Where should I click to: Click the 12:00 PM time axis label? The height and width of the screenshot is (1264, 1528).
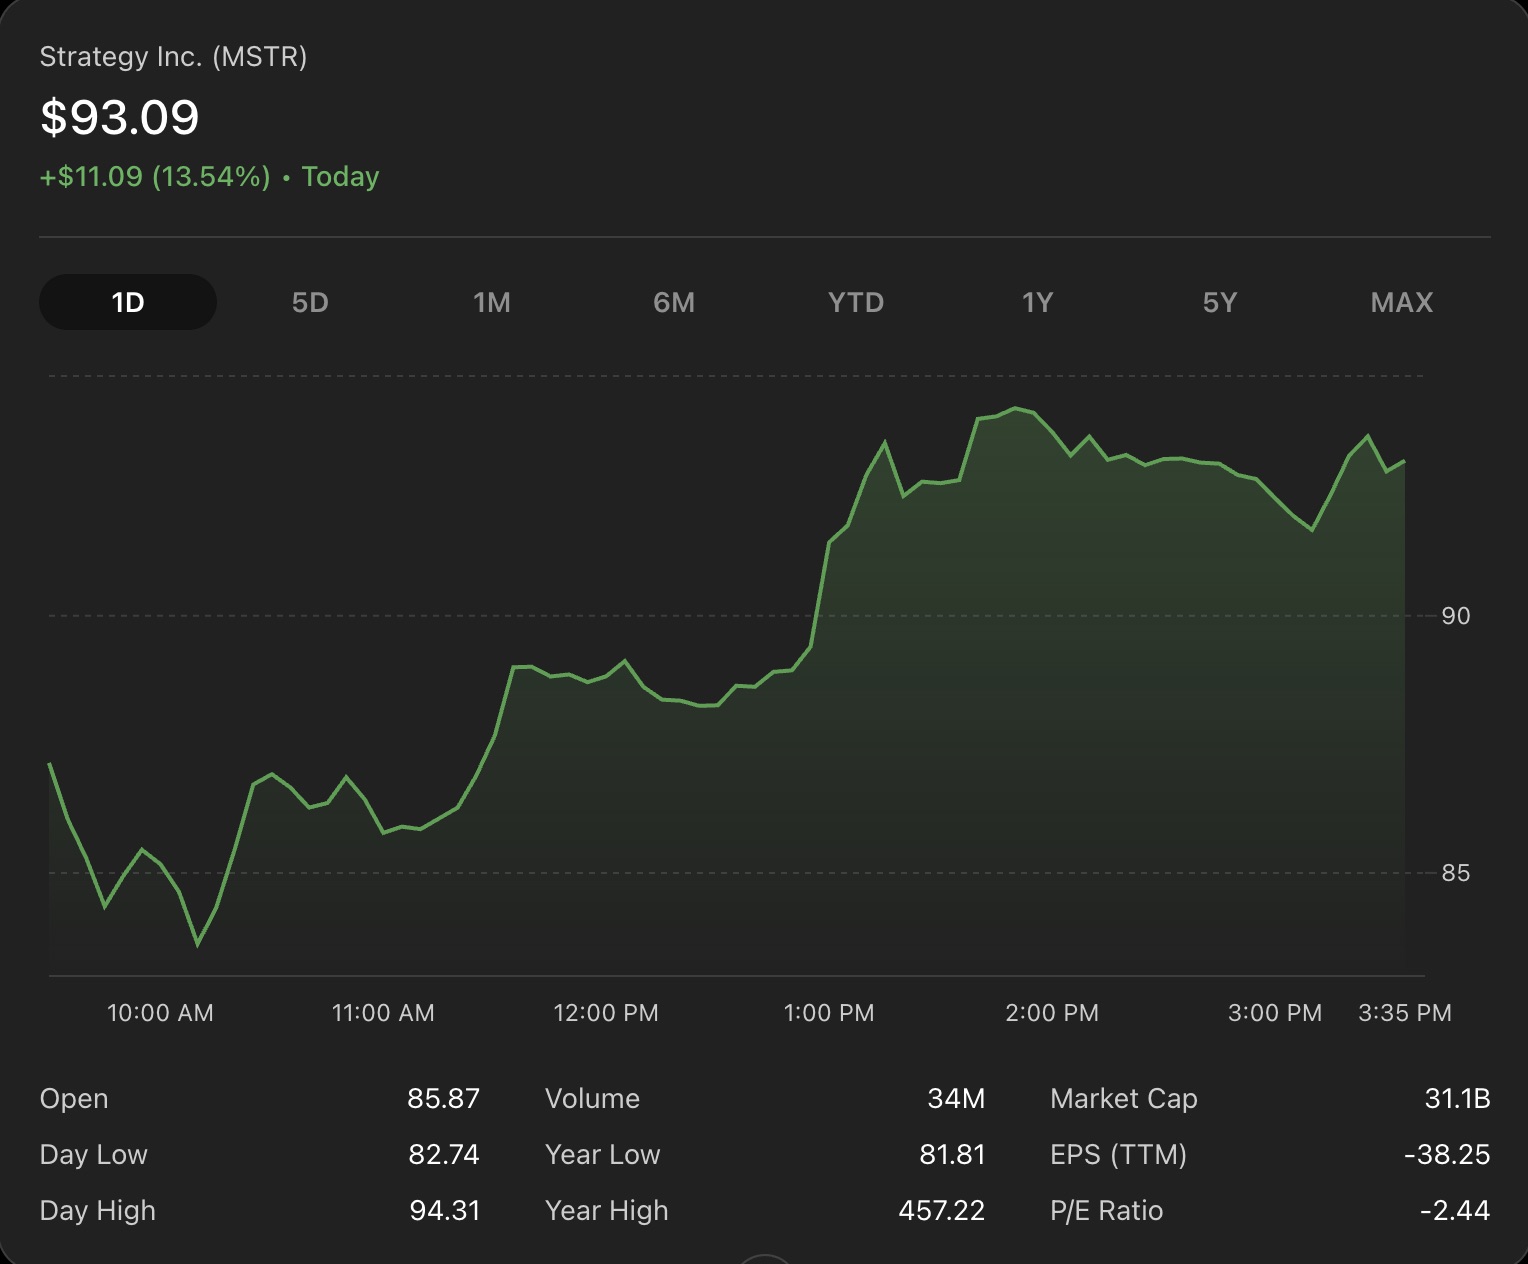[606, 1013]
